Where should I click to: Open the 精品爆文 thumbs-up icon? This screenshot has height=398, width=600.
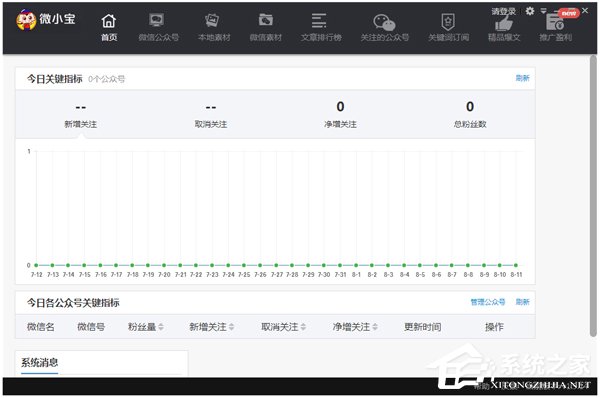tap(504, 24)
